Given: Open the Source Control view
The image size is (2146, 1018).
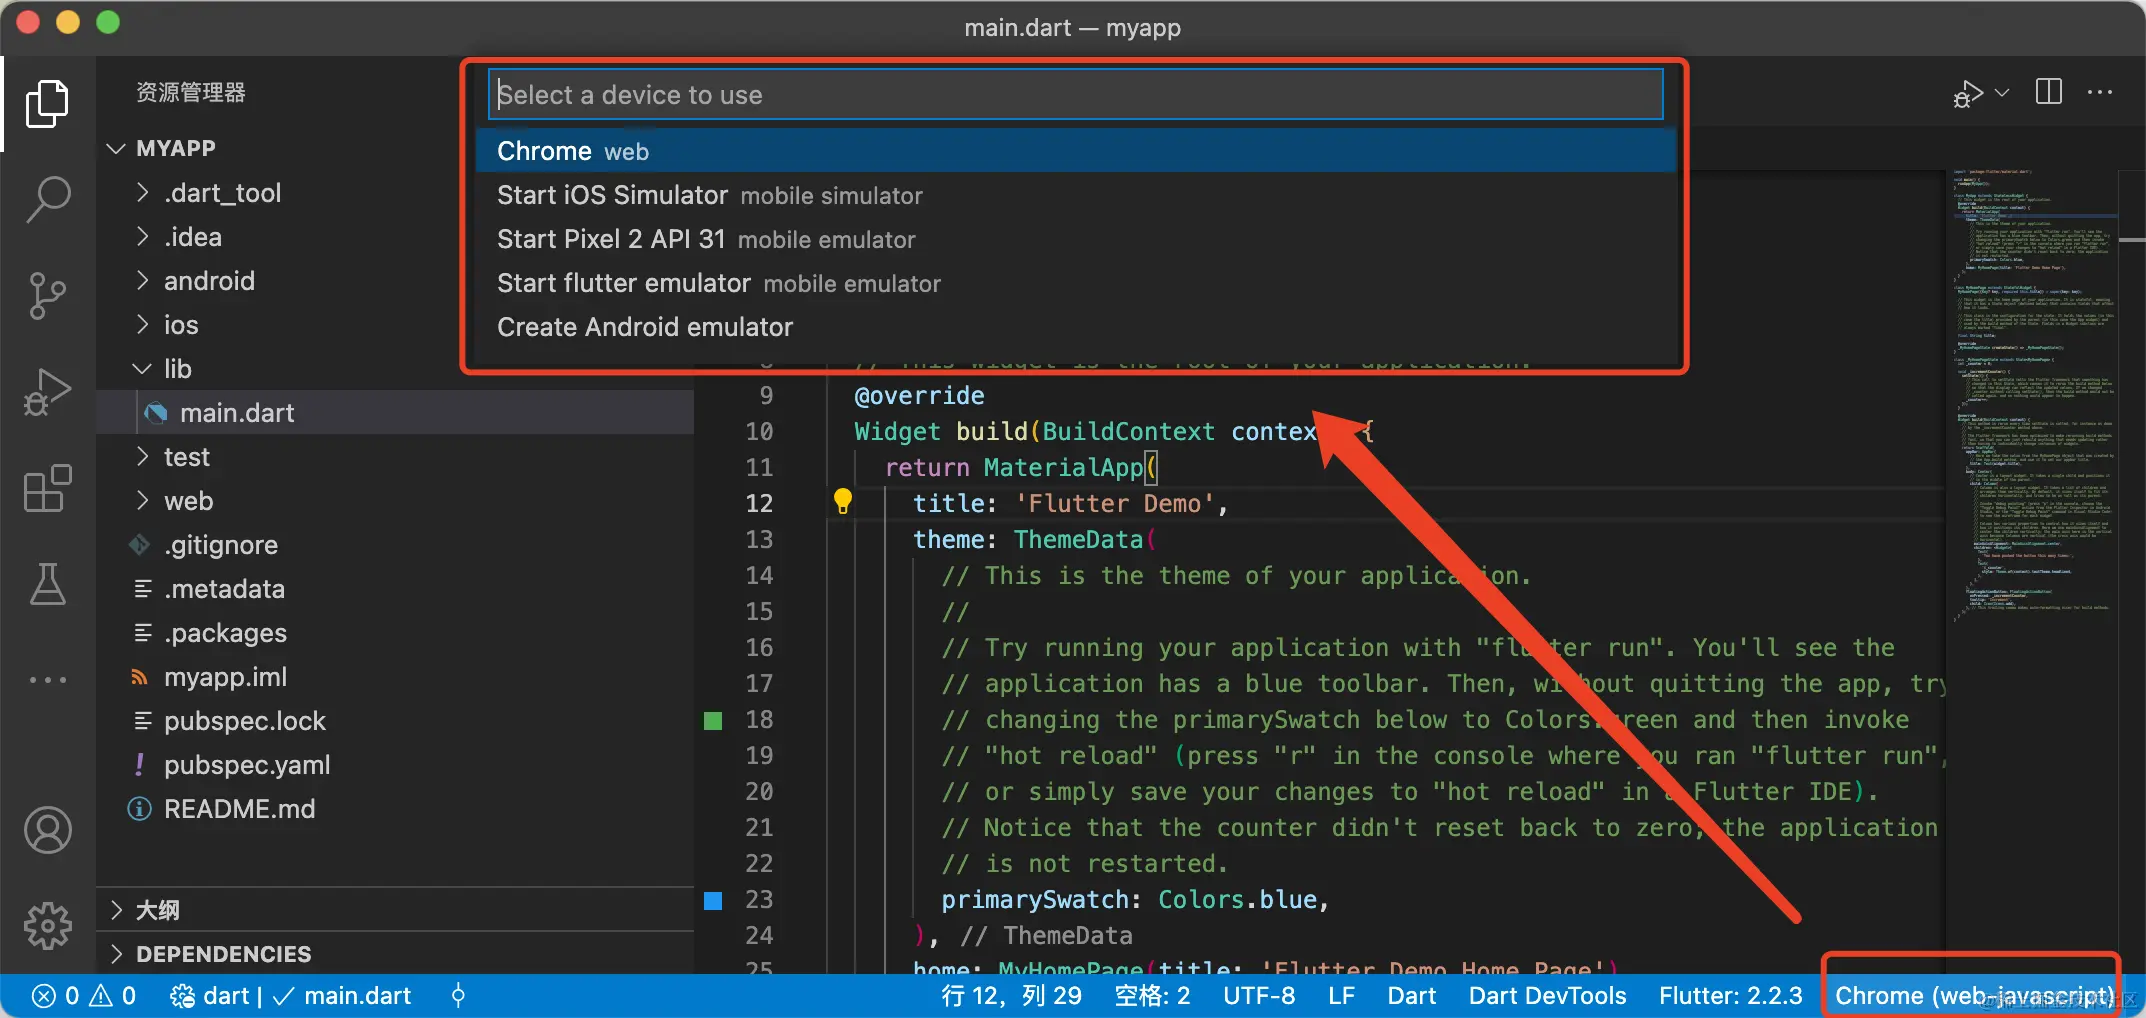Looking at the screenshot, I should pyautogui.click(x=47, y=296).
